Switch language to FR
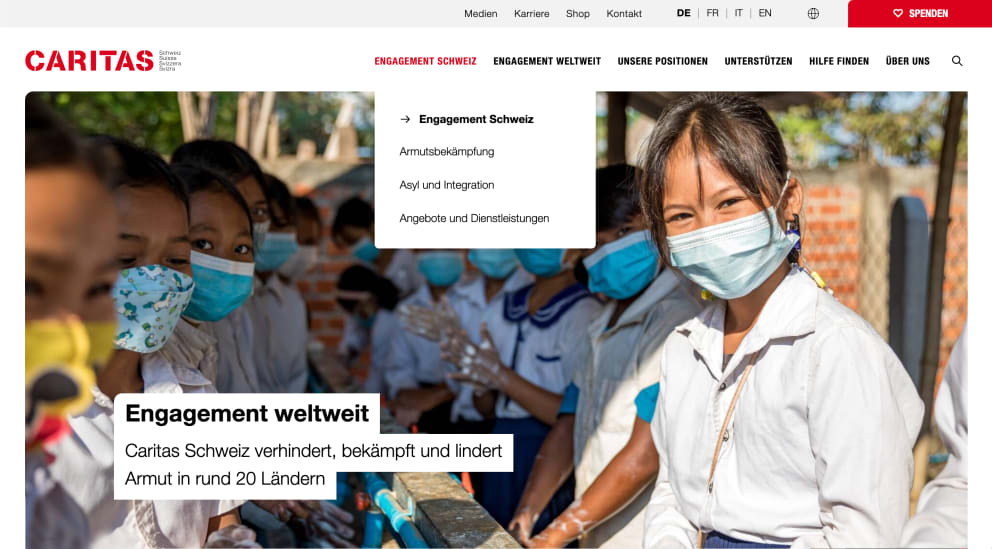 [712, 13]
